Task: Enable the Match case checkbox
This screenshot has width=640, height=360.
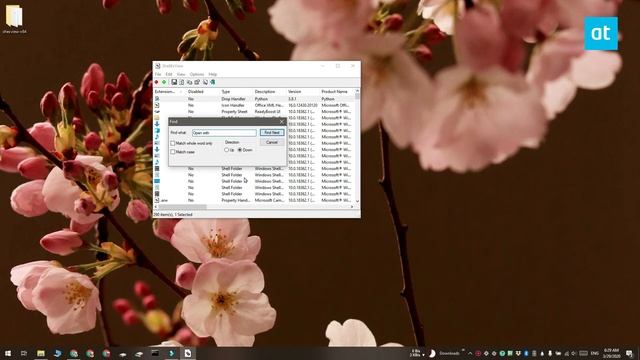Action: (173, 152)
